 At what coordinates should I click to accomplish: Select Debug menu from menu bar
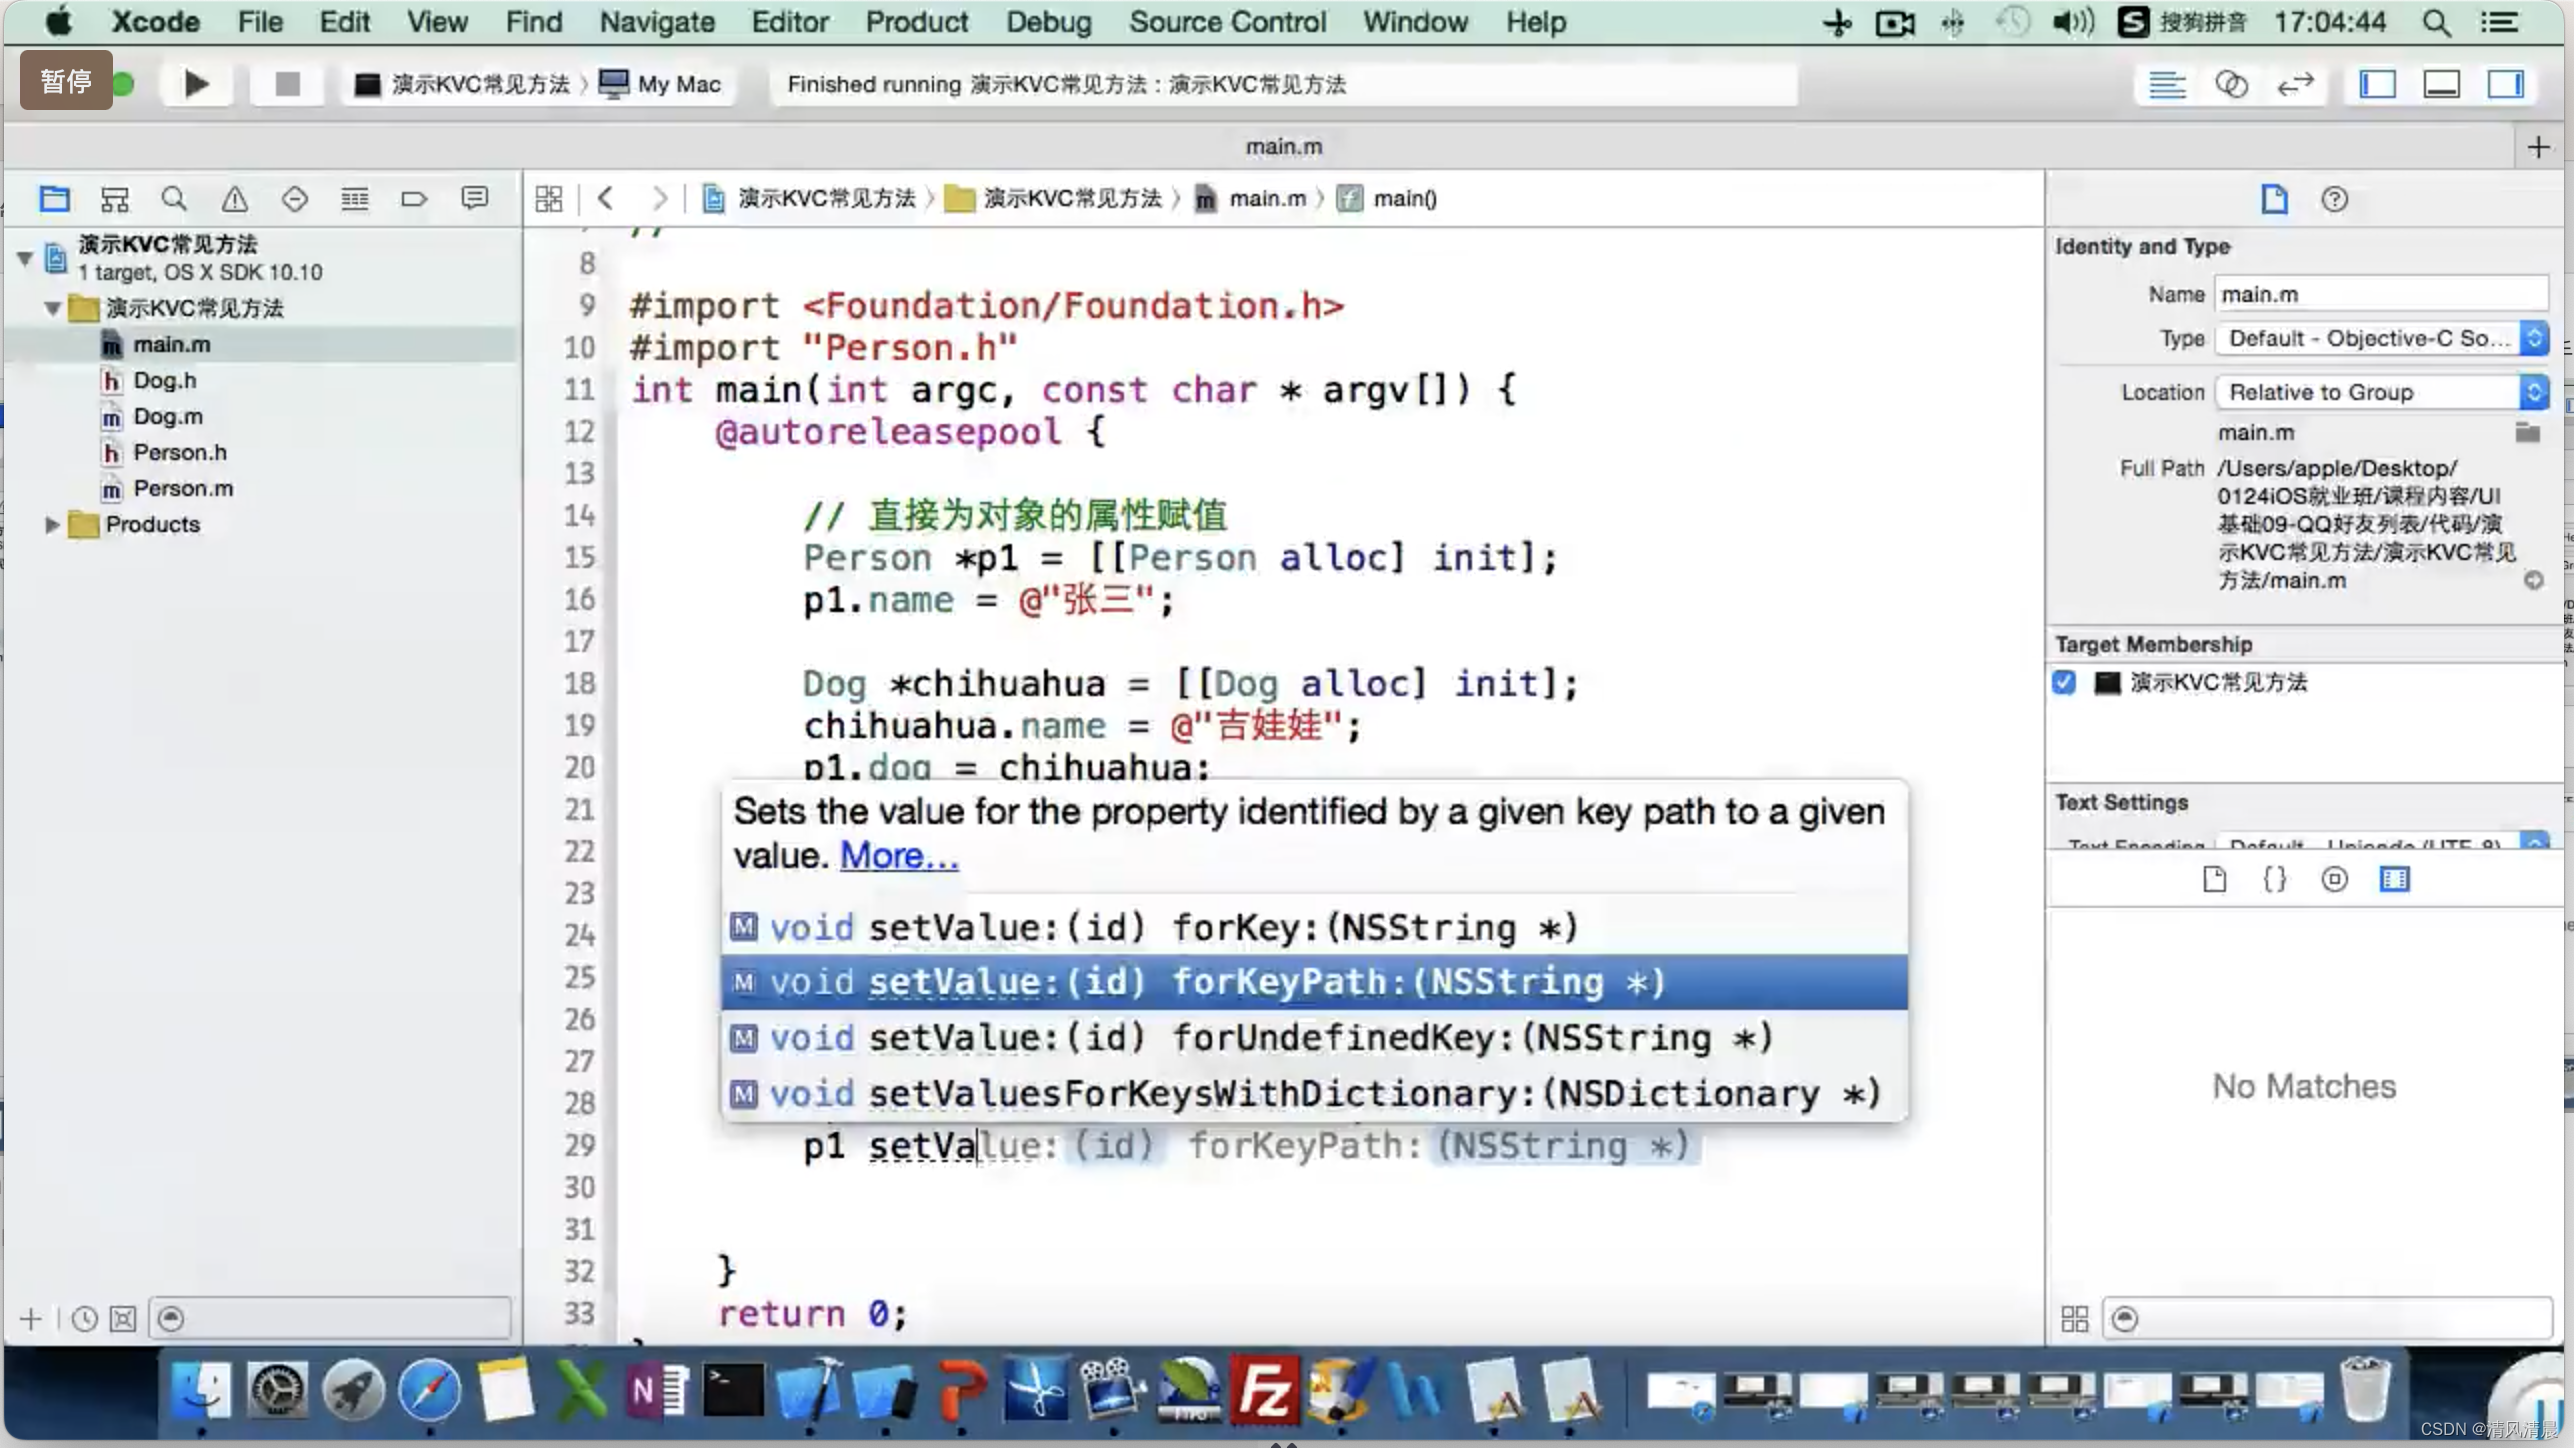tap(1047, 21)
